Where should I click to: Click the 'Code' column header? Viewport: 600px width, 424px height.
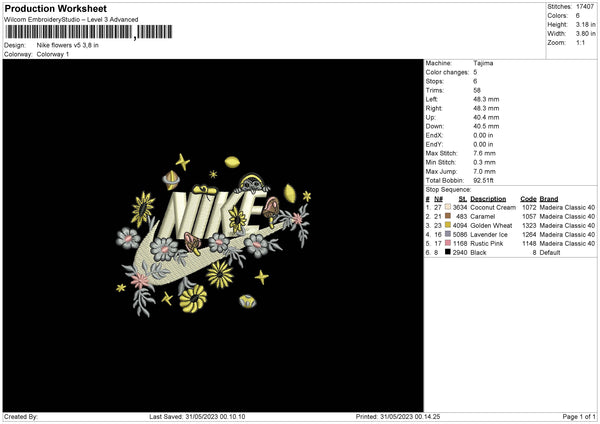pyautogui.click(x=528, y=199)
